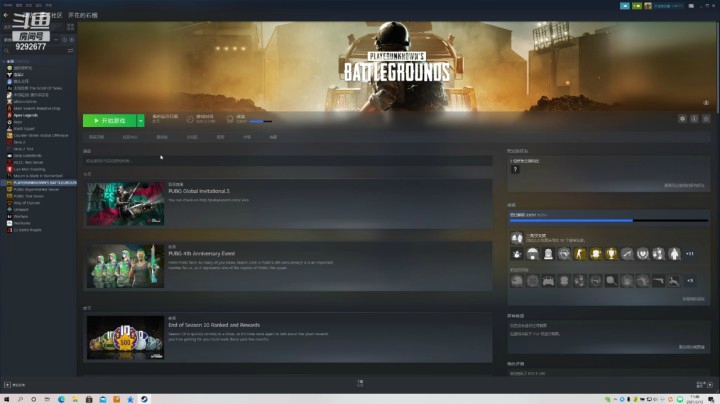The height and width of the screenshot is (404, 720).
Task: Open the unknown friend question-mark avatar
Action: (x=515, y=169)
